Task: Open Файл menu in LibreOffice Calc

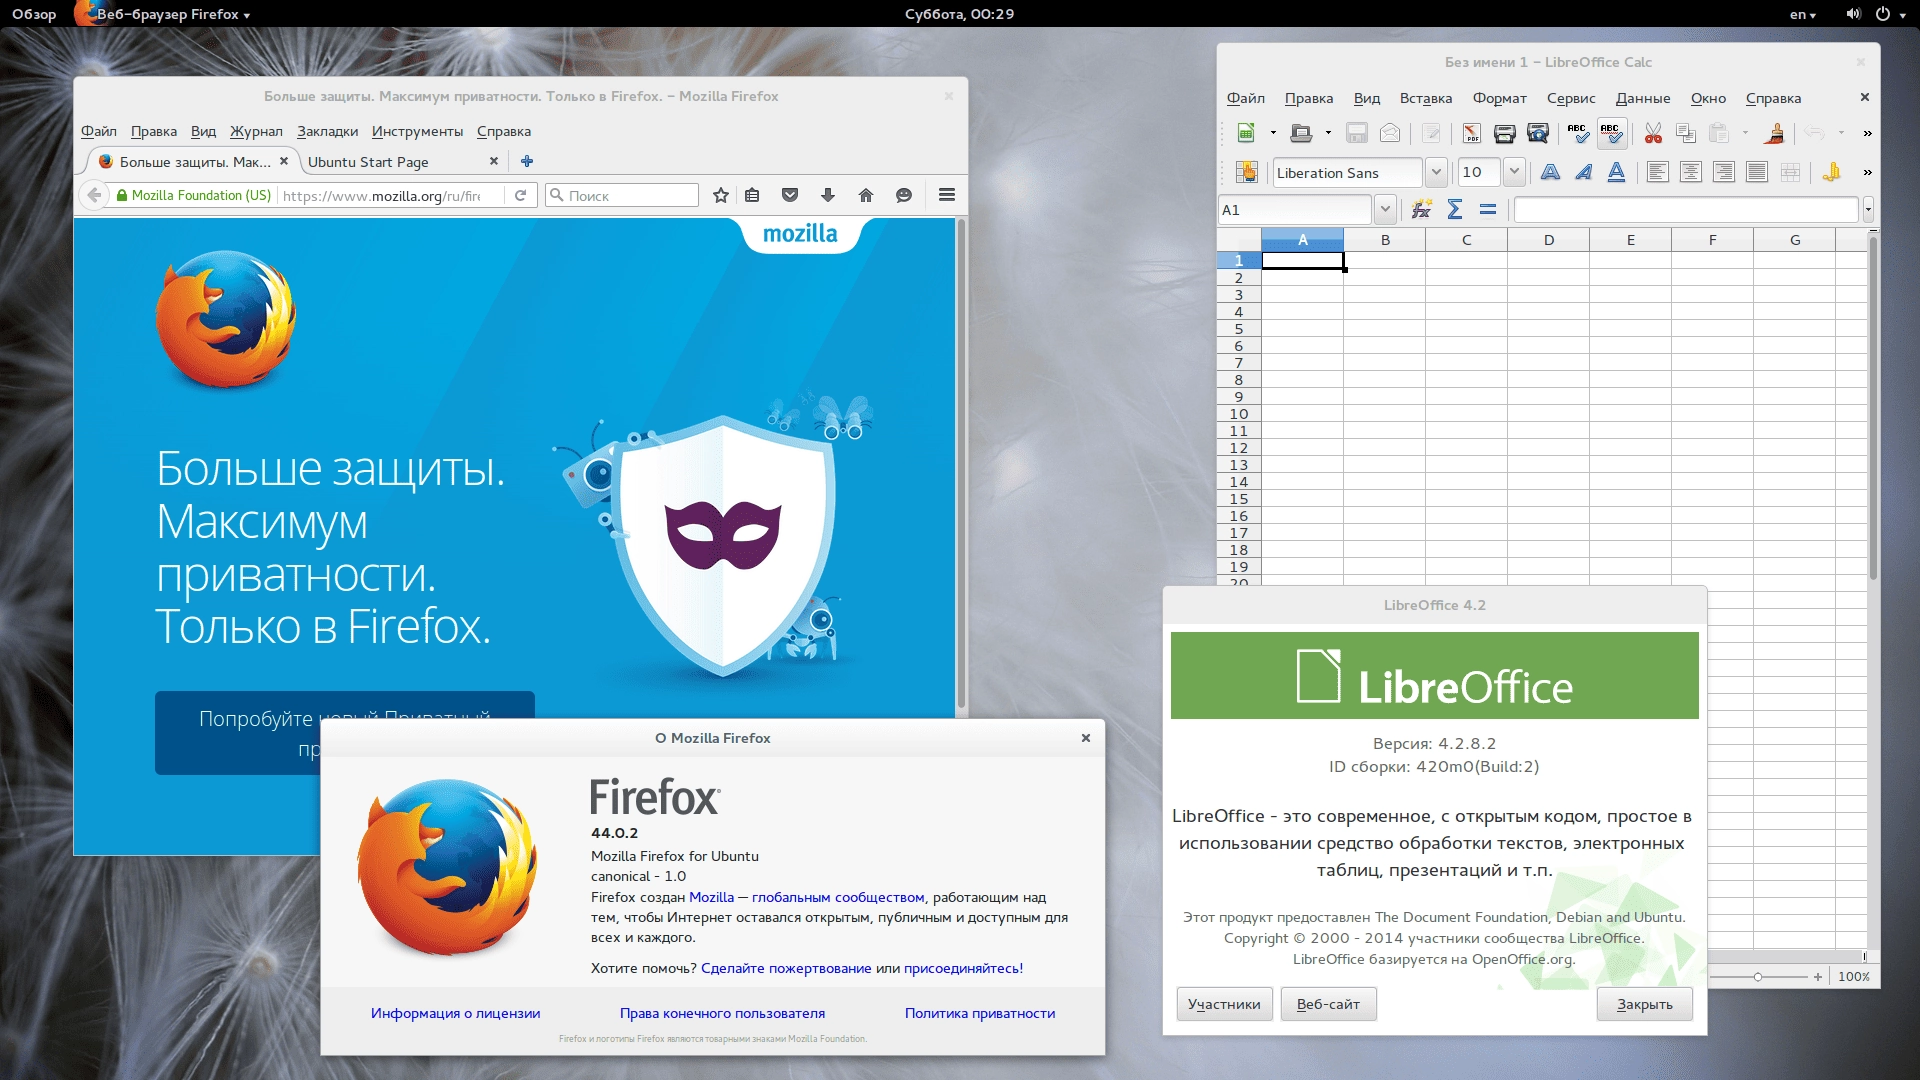Action: (1245, 98)
